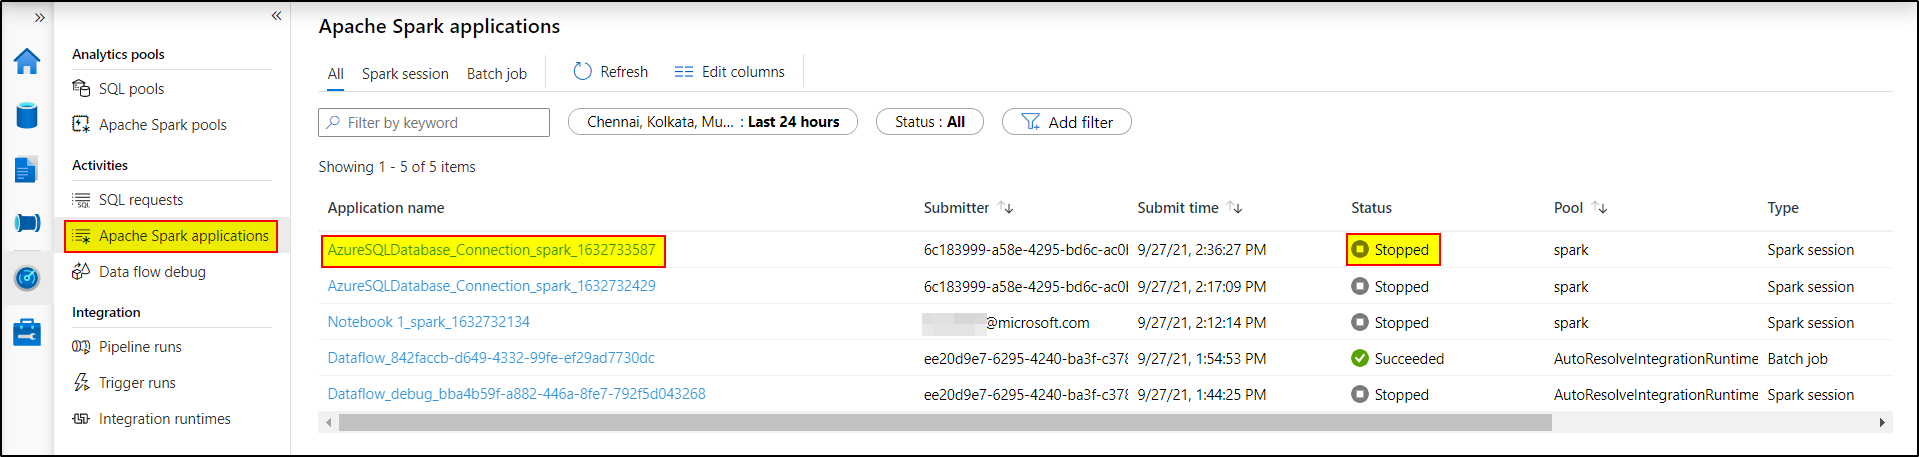Click the horizontal scrollbar thumb
1919x457 pixels.
[945, 423]
